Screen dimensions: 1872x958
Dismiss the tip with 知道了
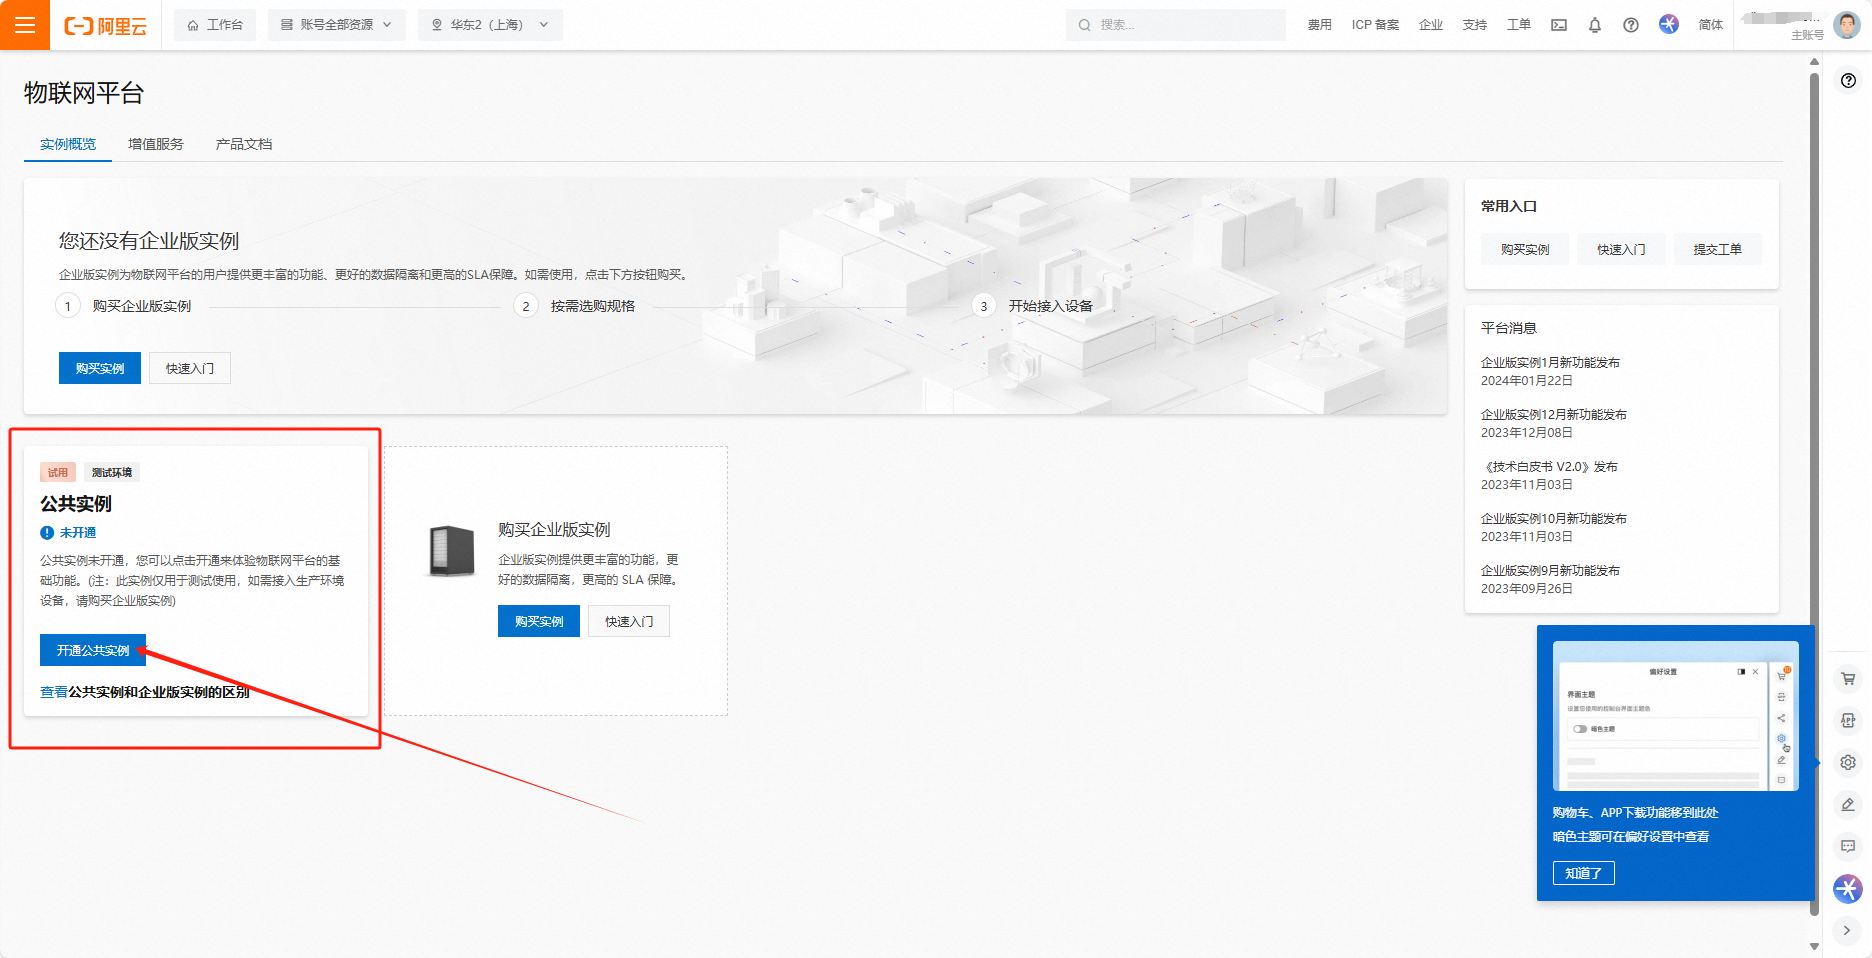(x=1583, y=873)
